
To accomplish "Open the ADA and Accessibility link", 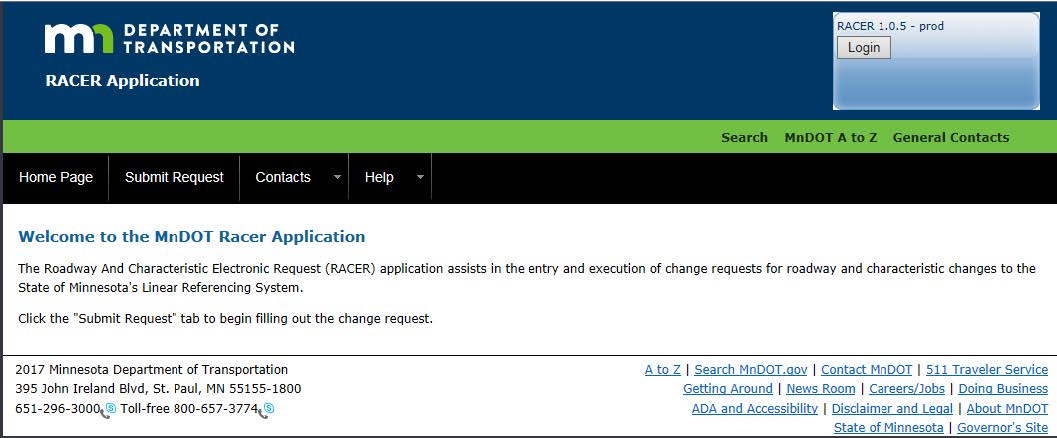I will (x=754, y=408).
